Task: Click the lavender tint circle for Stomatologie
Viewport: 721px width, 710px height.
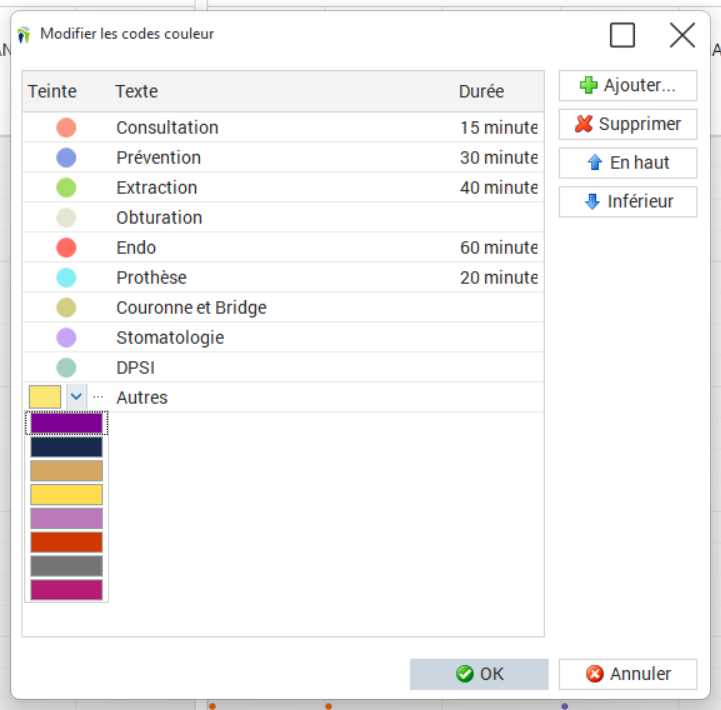Action: click(66, 338)
